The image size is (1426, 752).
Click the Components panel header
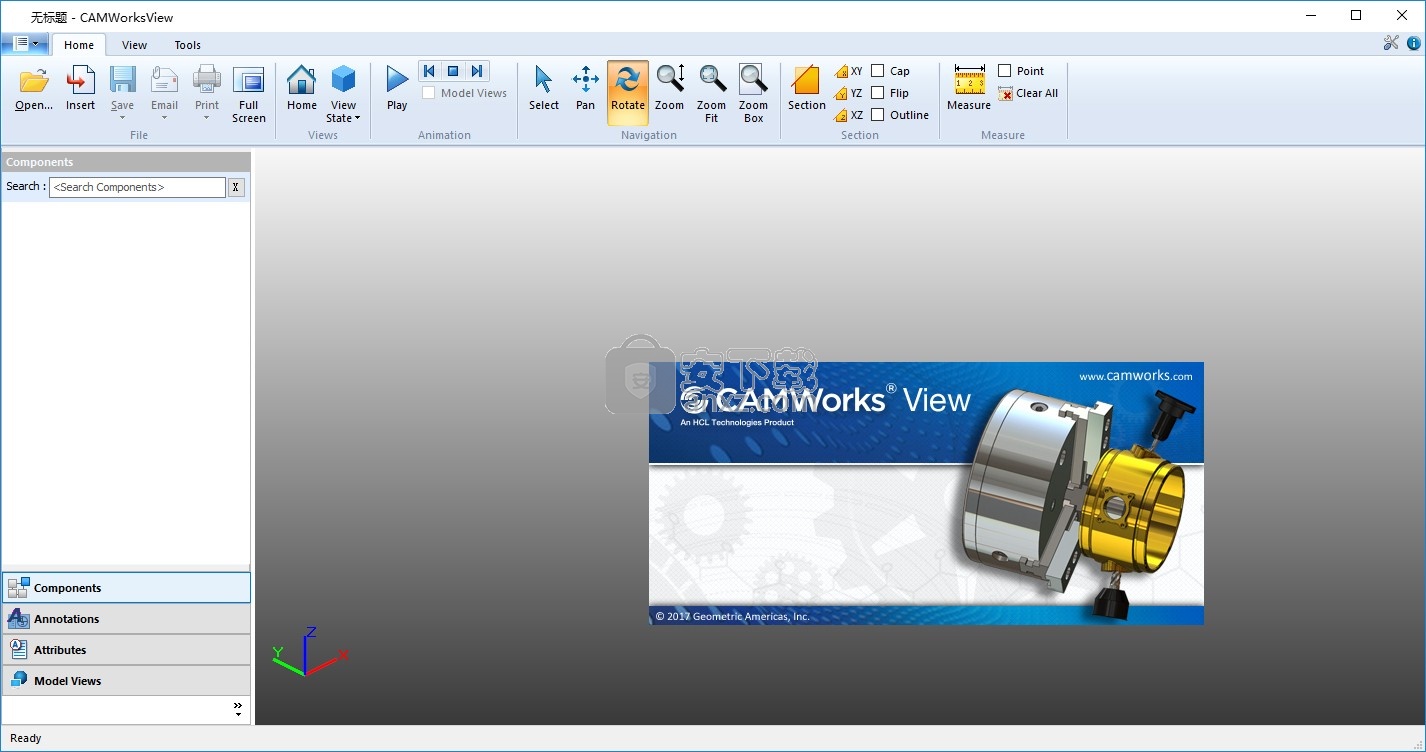(126, 162)
